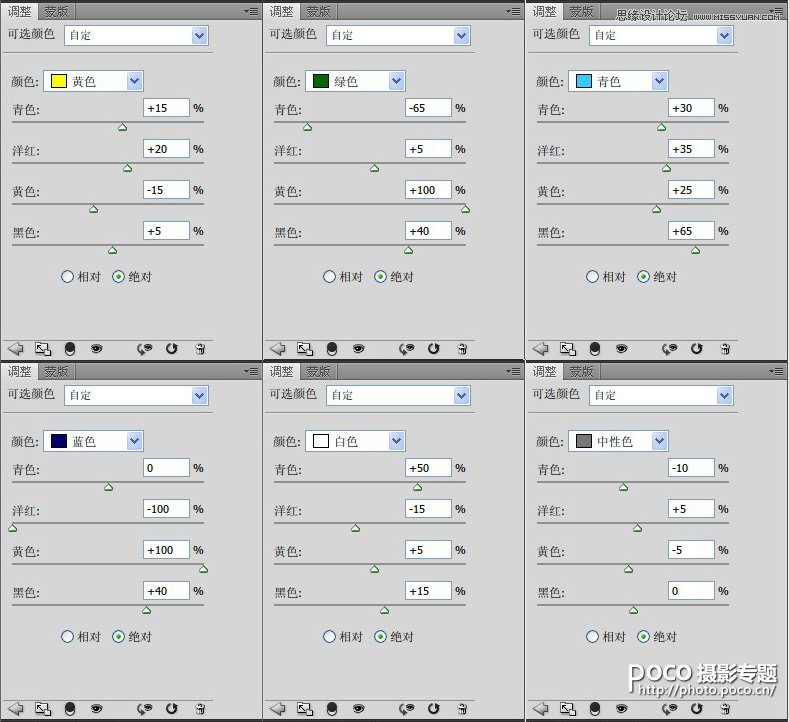Click view previous state icon in cyan (青色) panel
The image size is (790, 722).
(x=670, y=349)
